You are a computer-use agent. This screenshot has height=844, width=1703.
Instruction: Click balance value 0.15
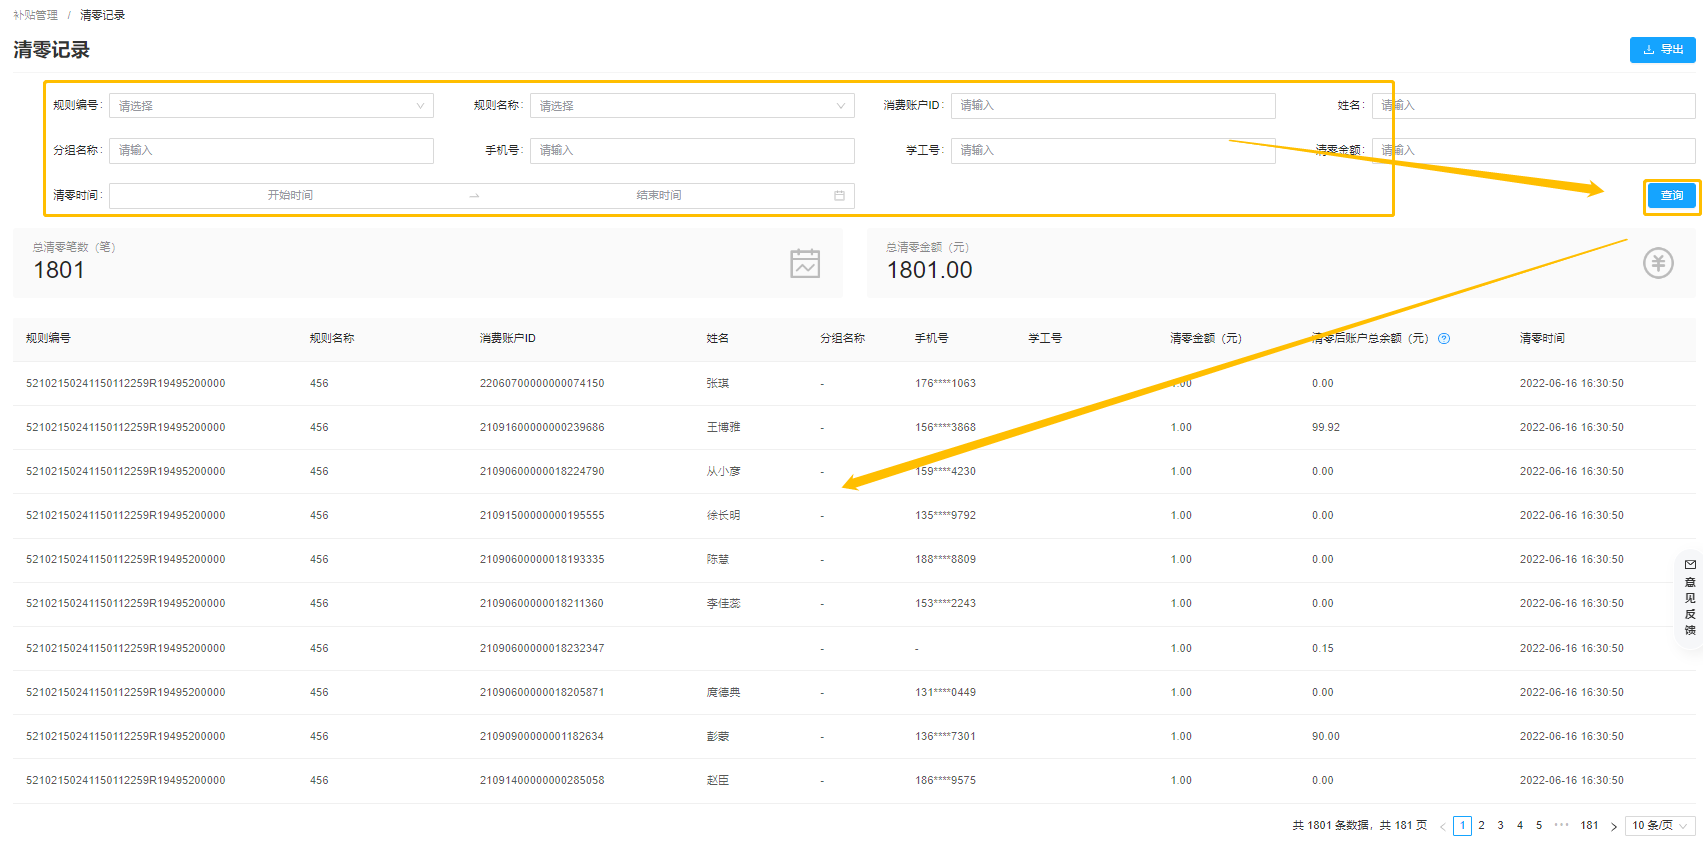click(1323, 649)
